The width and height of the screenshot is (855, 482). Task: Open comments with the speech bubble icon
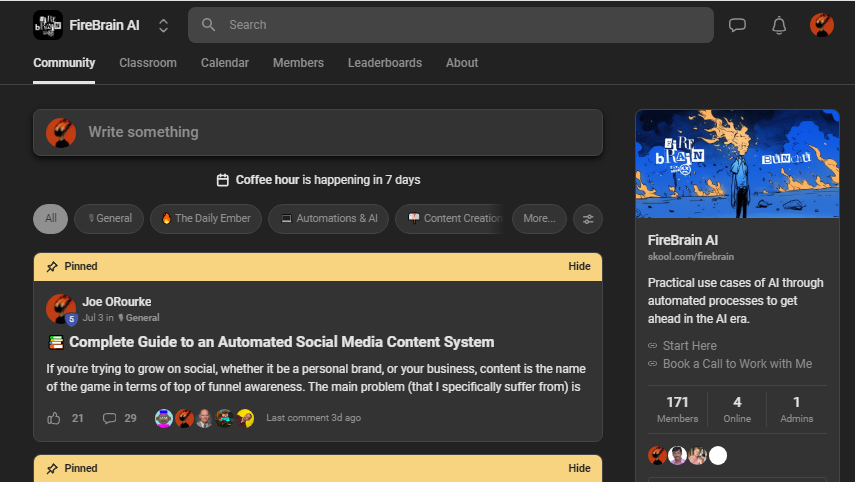point(110,418)
